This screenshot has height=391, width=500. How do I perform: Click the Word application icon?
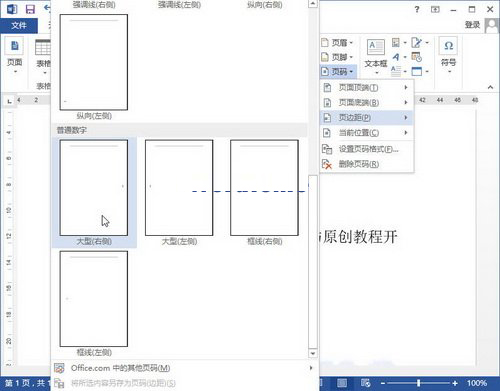(12, 8)
